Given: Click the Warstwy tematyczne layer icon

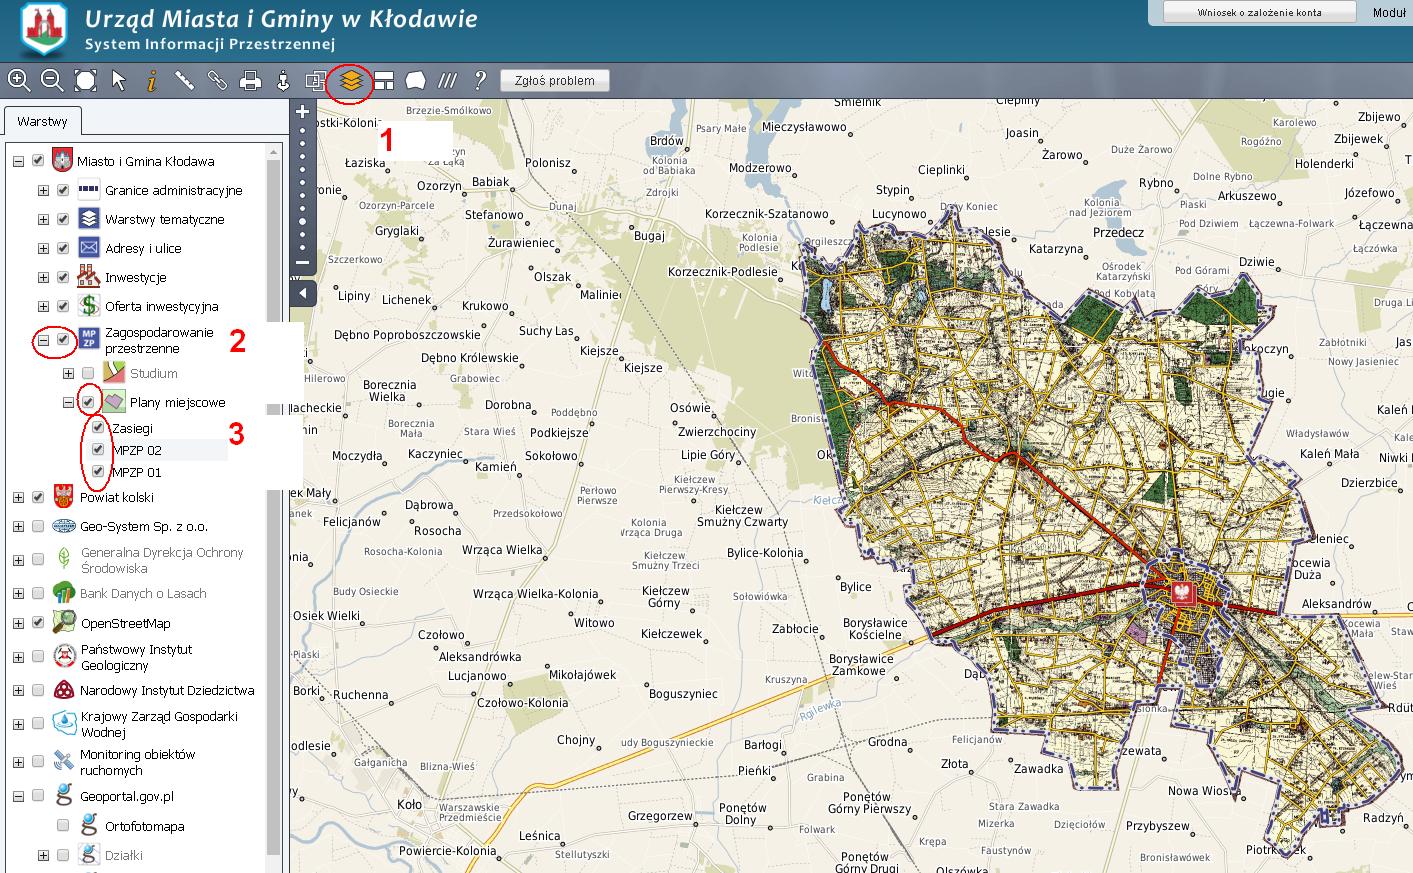Looking at the screenshot, I should click(89, 219).
